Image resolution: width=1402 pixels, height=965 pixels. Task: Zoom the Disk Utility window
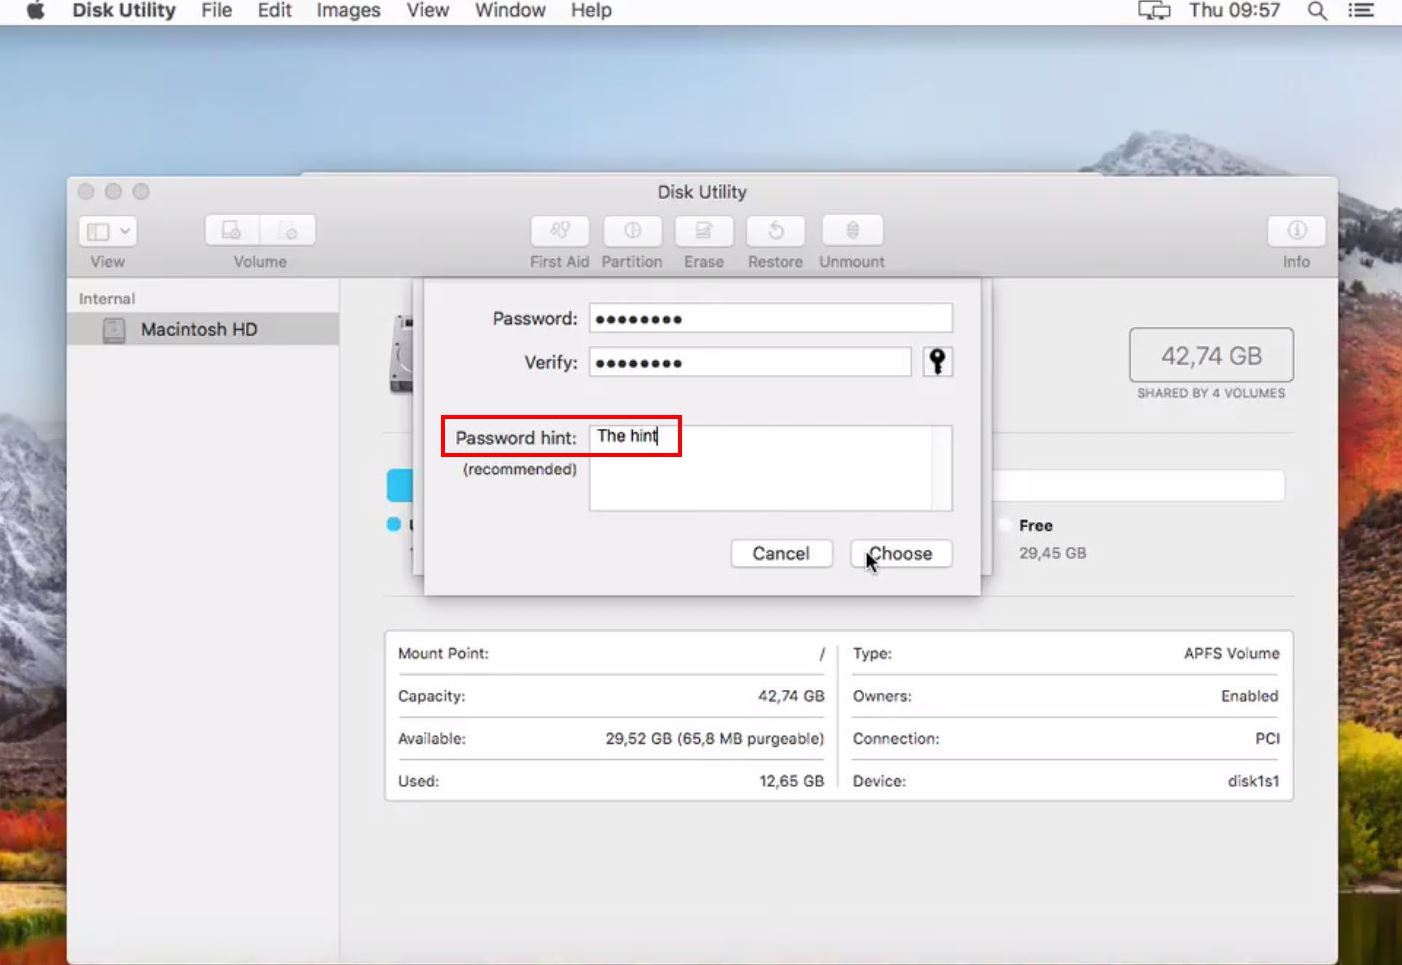pyautogui.click(x=141, y=191)
